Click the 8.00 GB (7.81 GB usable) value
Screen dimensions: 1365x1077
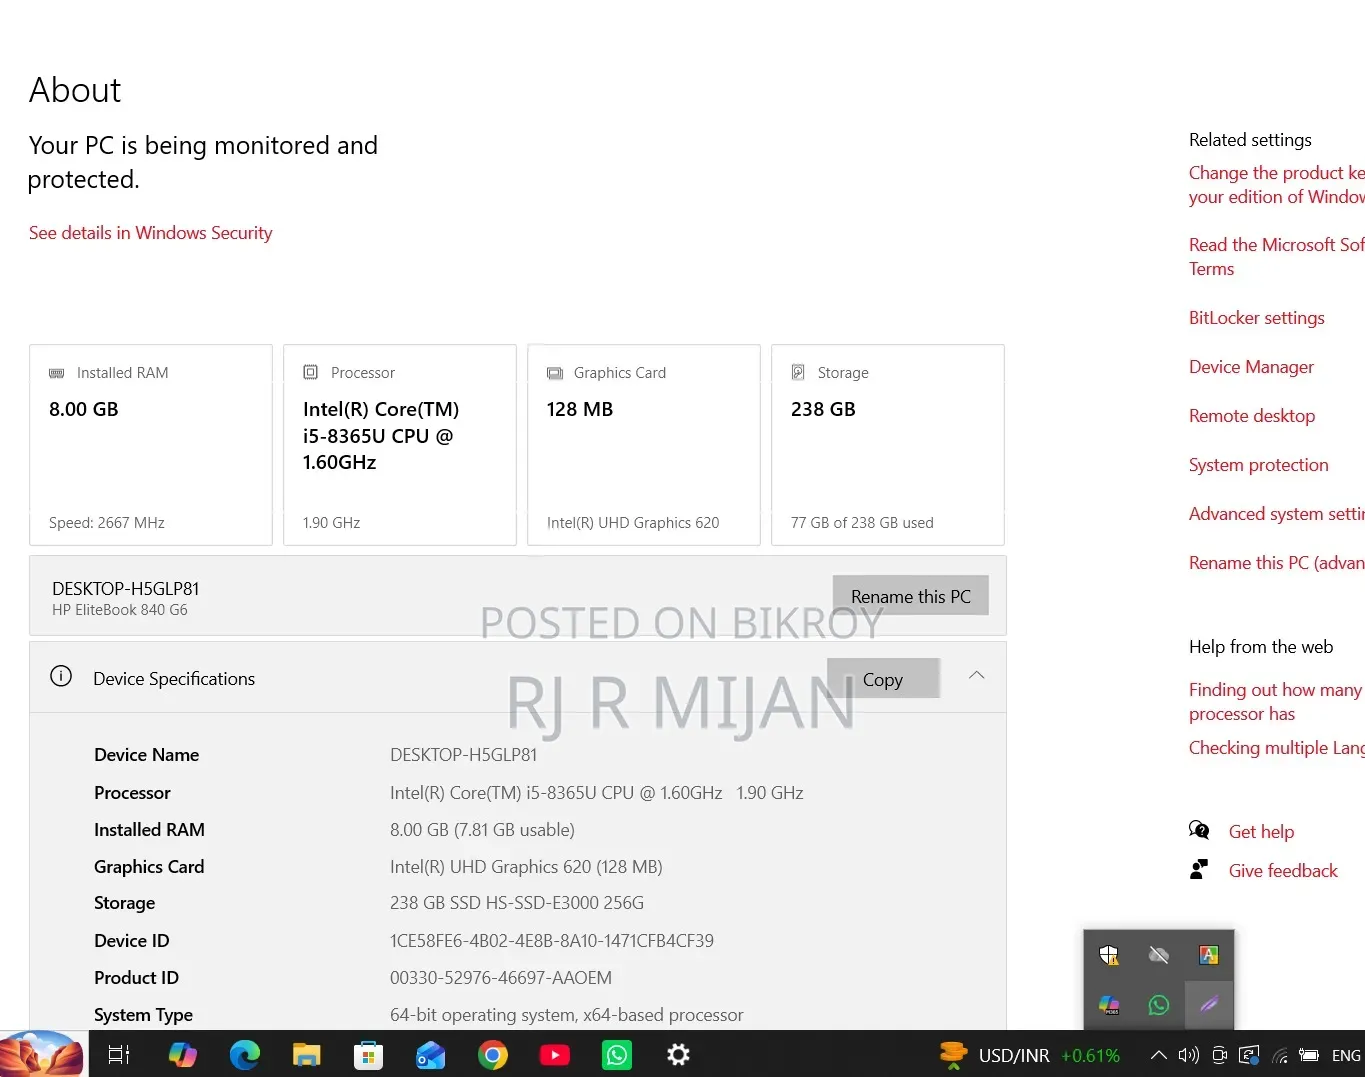pyautogui.click(x=482, y=830)
